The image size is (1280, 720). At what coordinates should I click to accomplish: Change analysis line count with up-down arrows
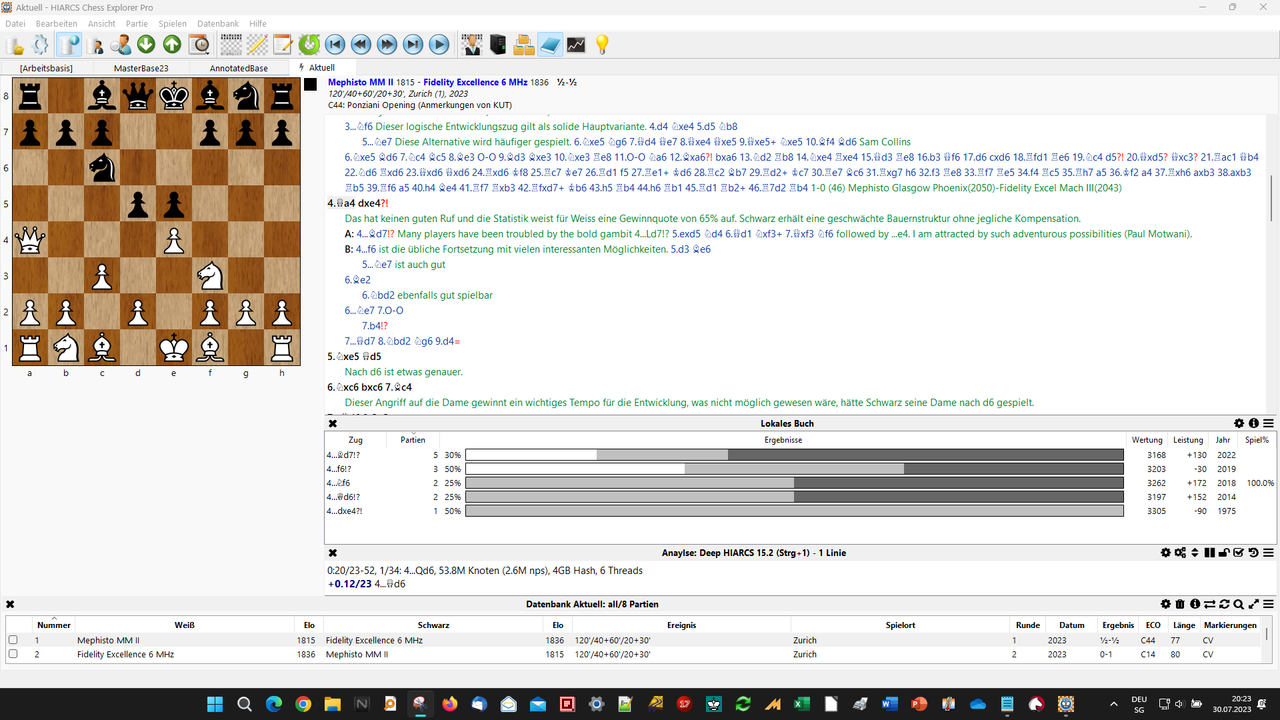click(1195, 553)
